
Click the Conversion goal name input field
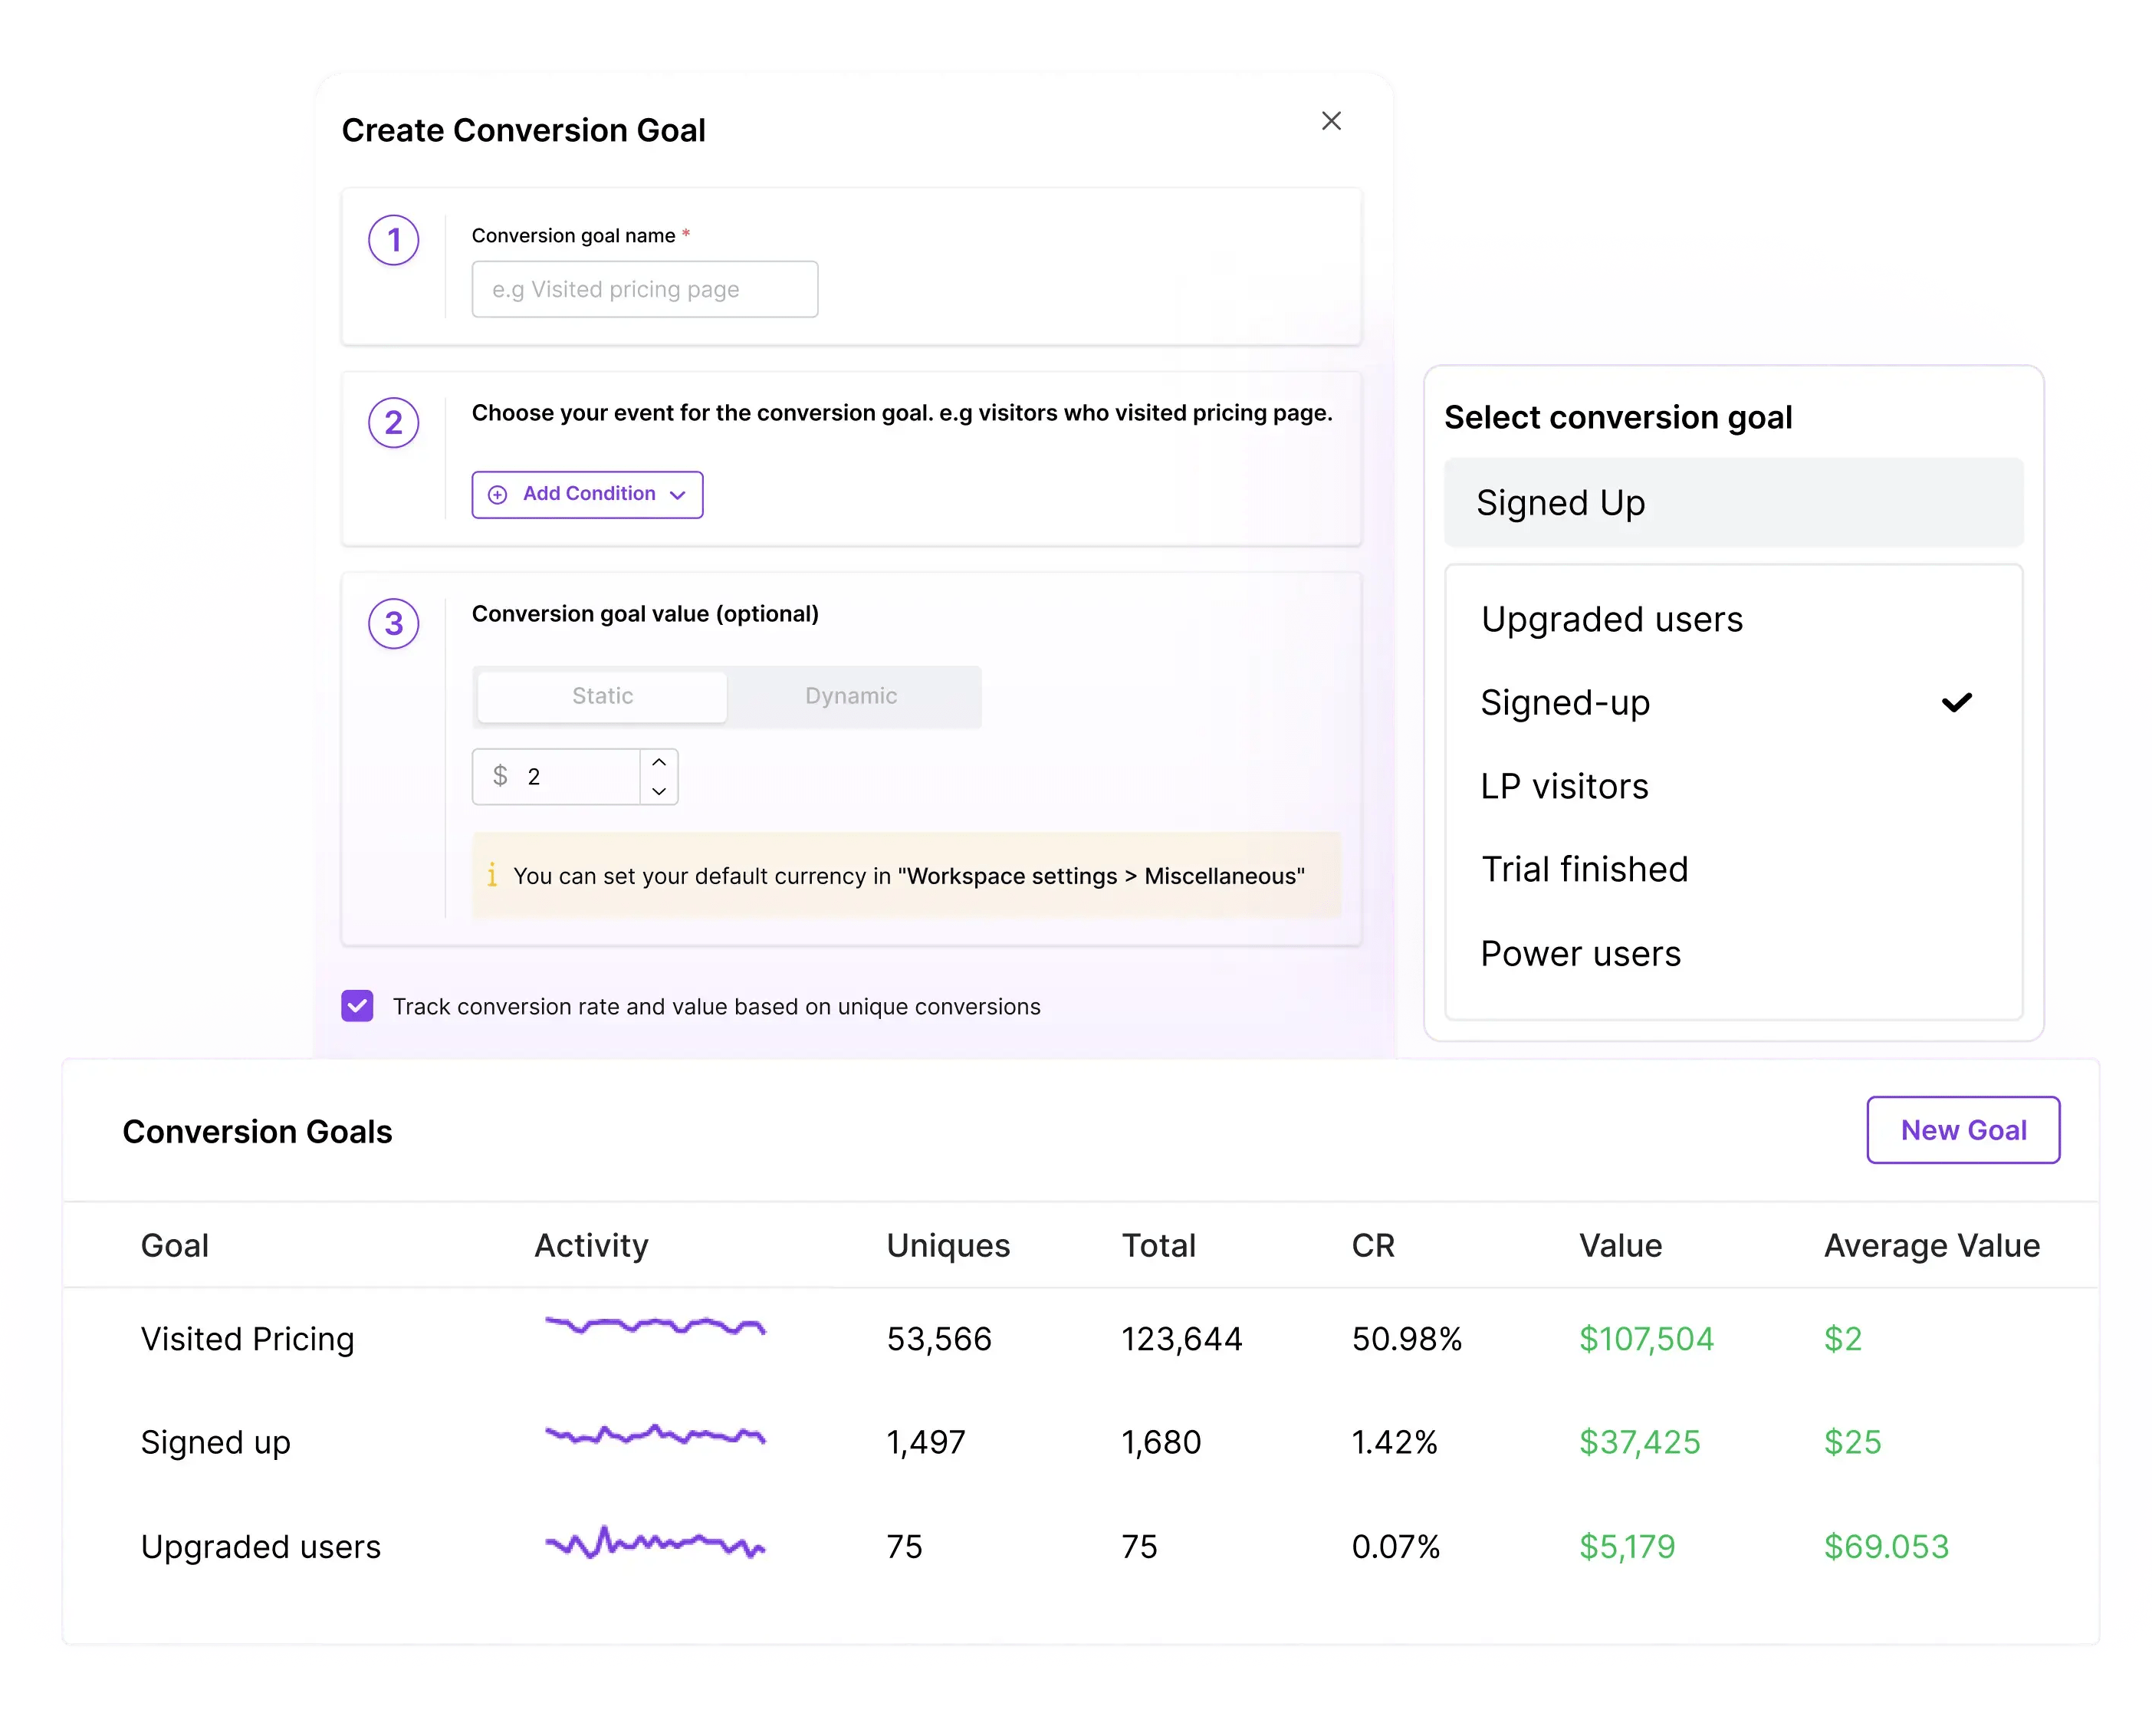644,289
